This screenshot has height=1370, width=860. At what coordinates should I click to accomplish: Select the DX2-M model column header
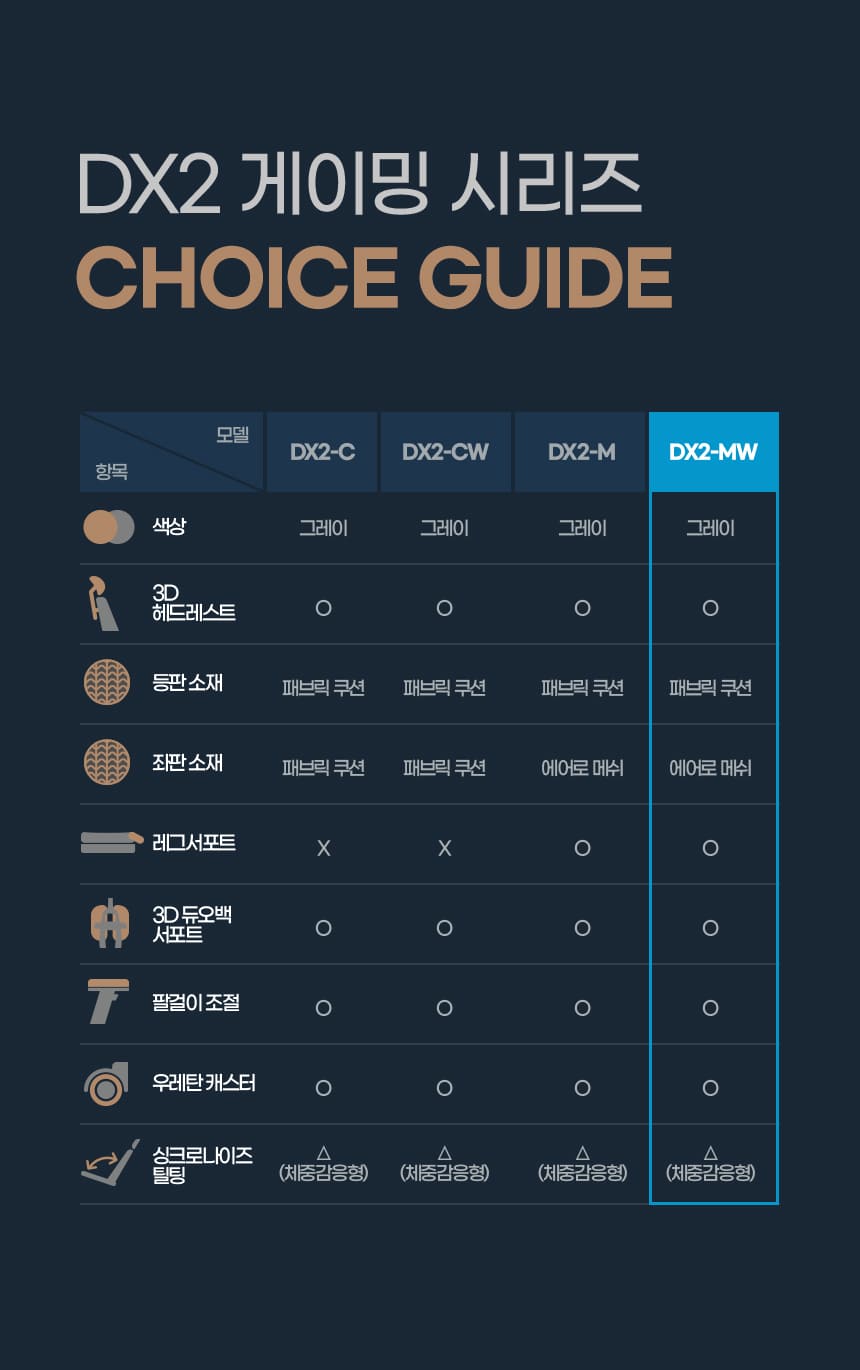581,452
